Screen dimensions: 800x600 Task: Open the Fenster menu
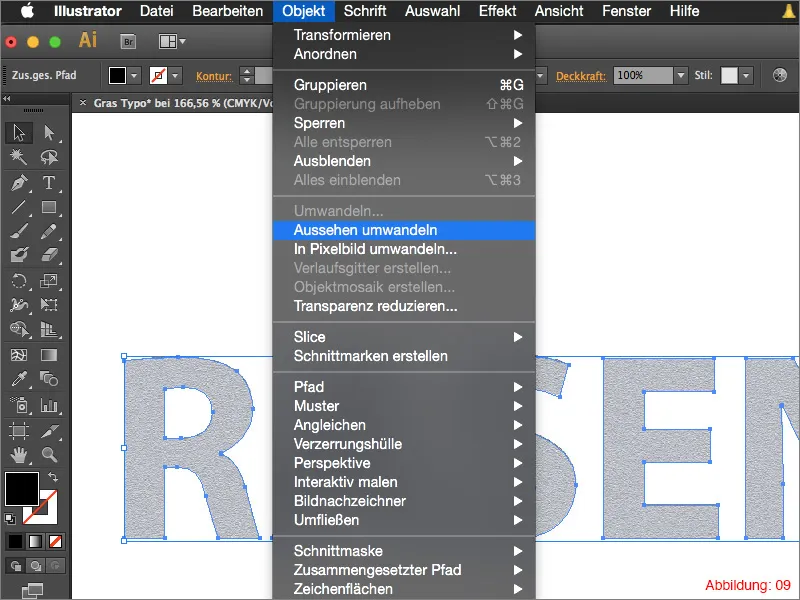tap(626, 12)
